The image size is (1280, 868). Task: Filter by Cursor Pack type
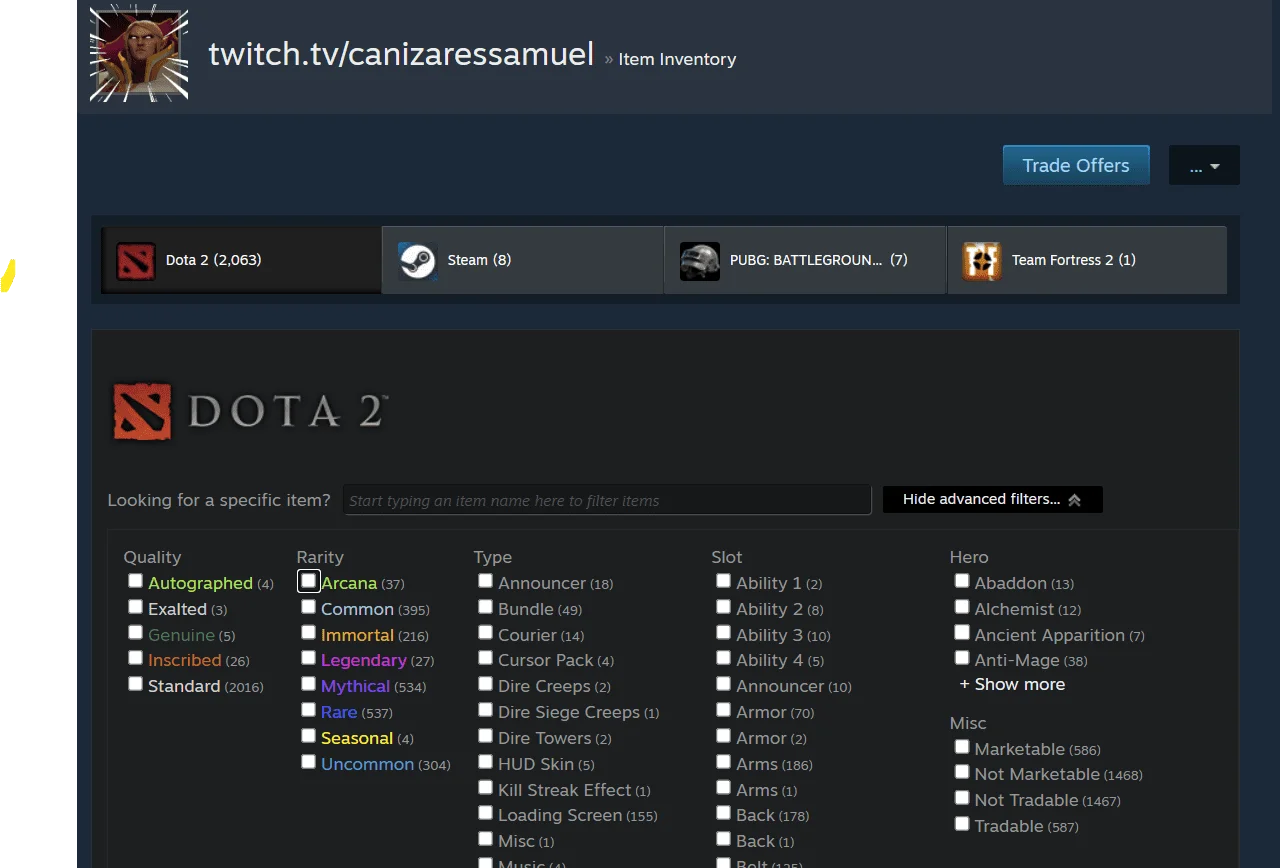[x=485, y=658]
